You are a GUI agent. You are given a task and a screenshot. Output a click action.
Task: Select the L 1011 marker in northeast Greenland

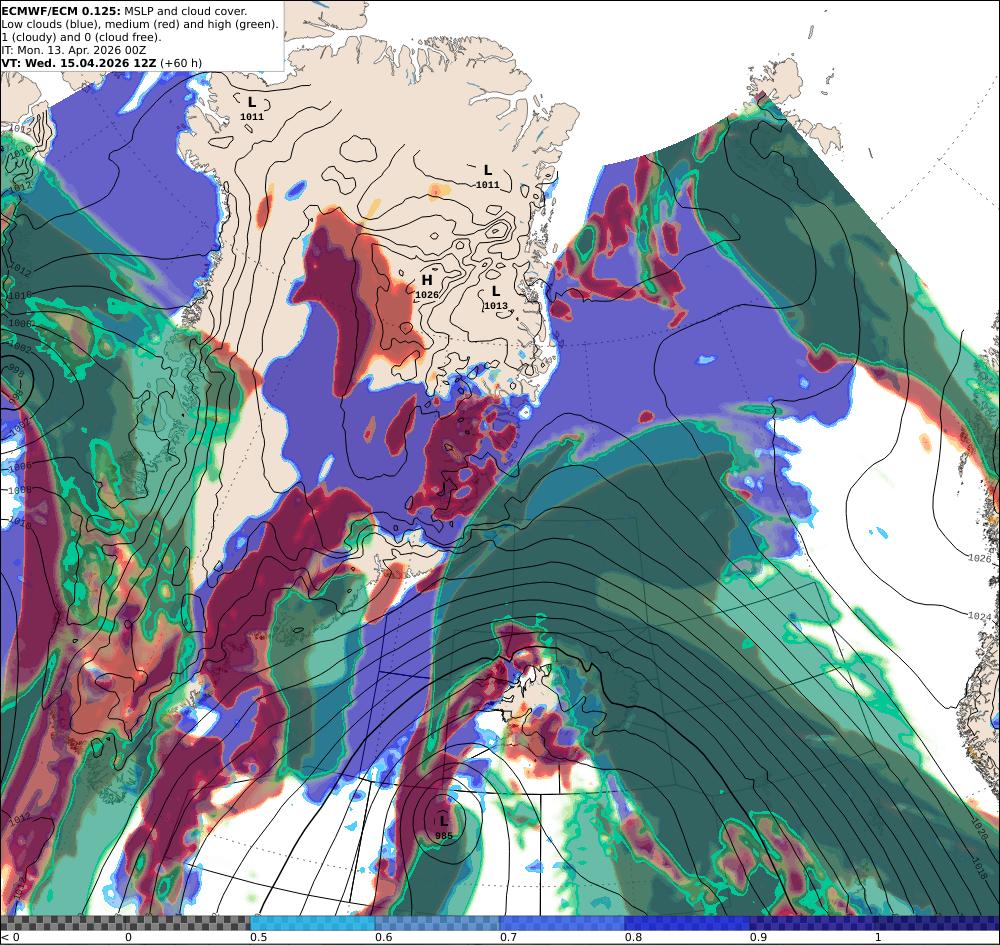pyautogui.click(x=488, y=177)
